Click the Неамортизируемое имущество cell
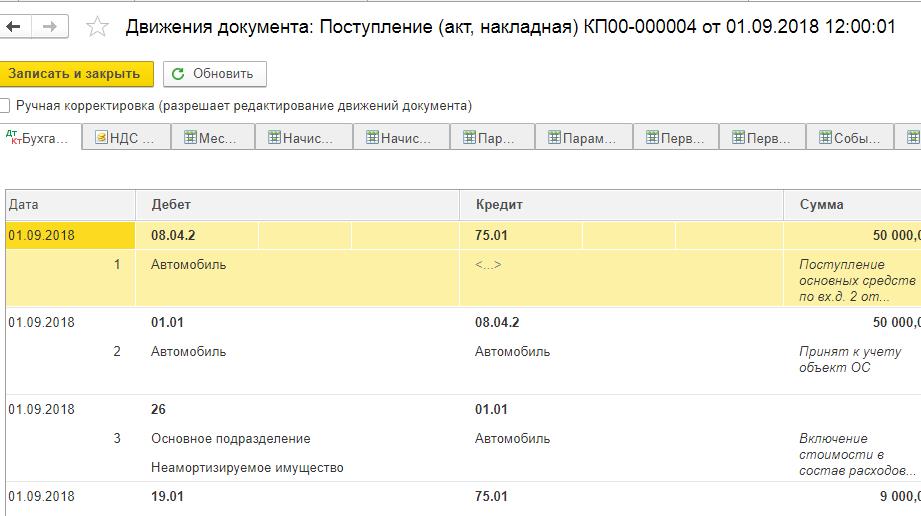 pos(247,467)
